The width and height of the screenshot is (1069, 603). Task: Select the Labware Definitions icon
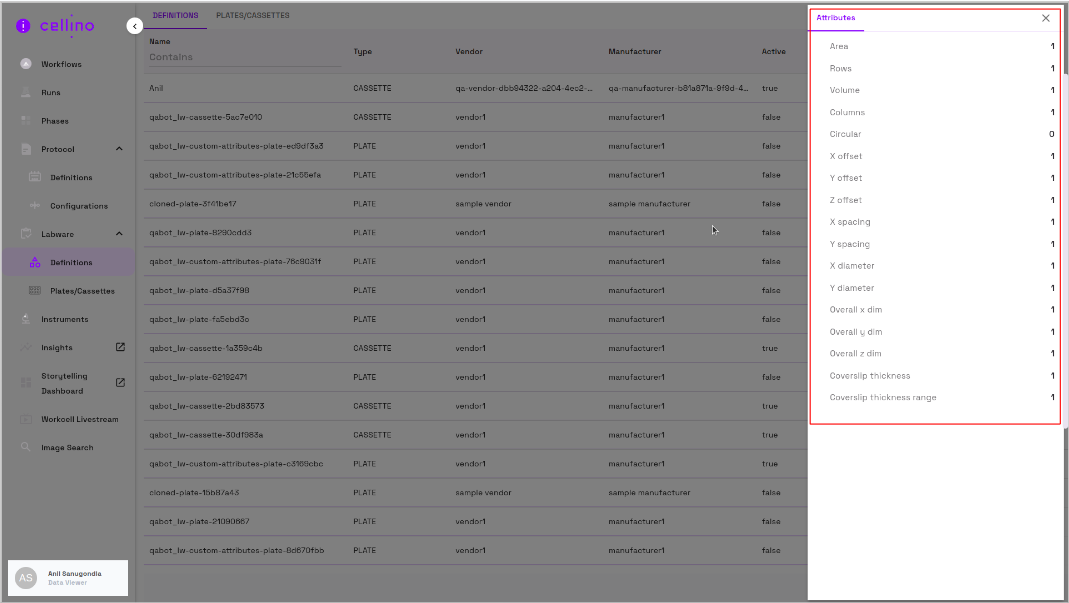tap(34, 262)
